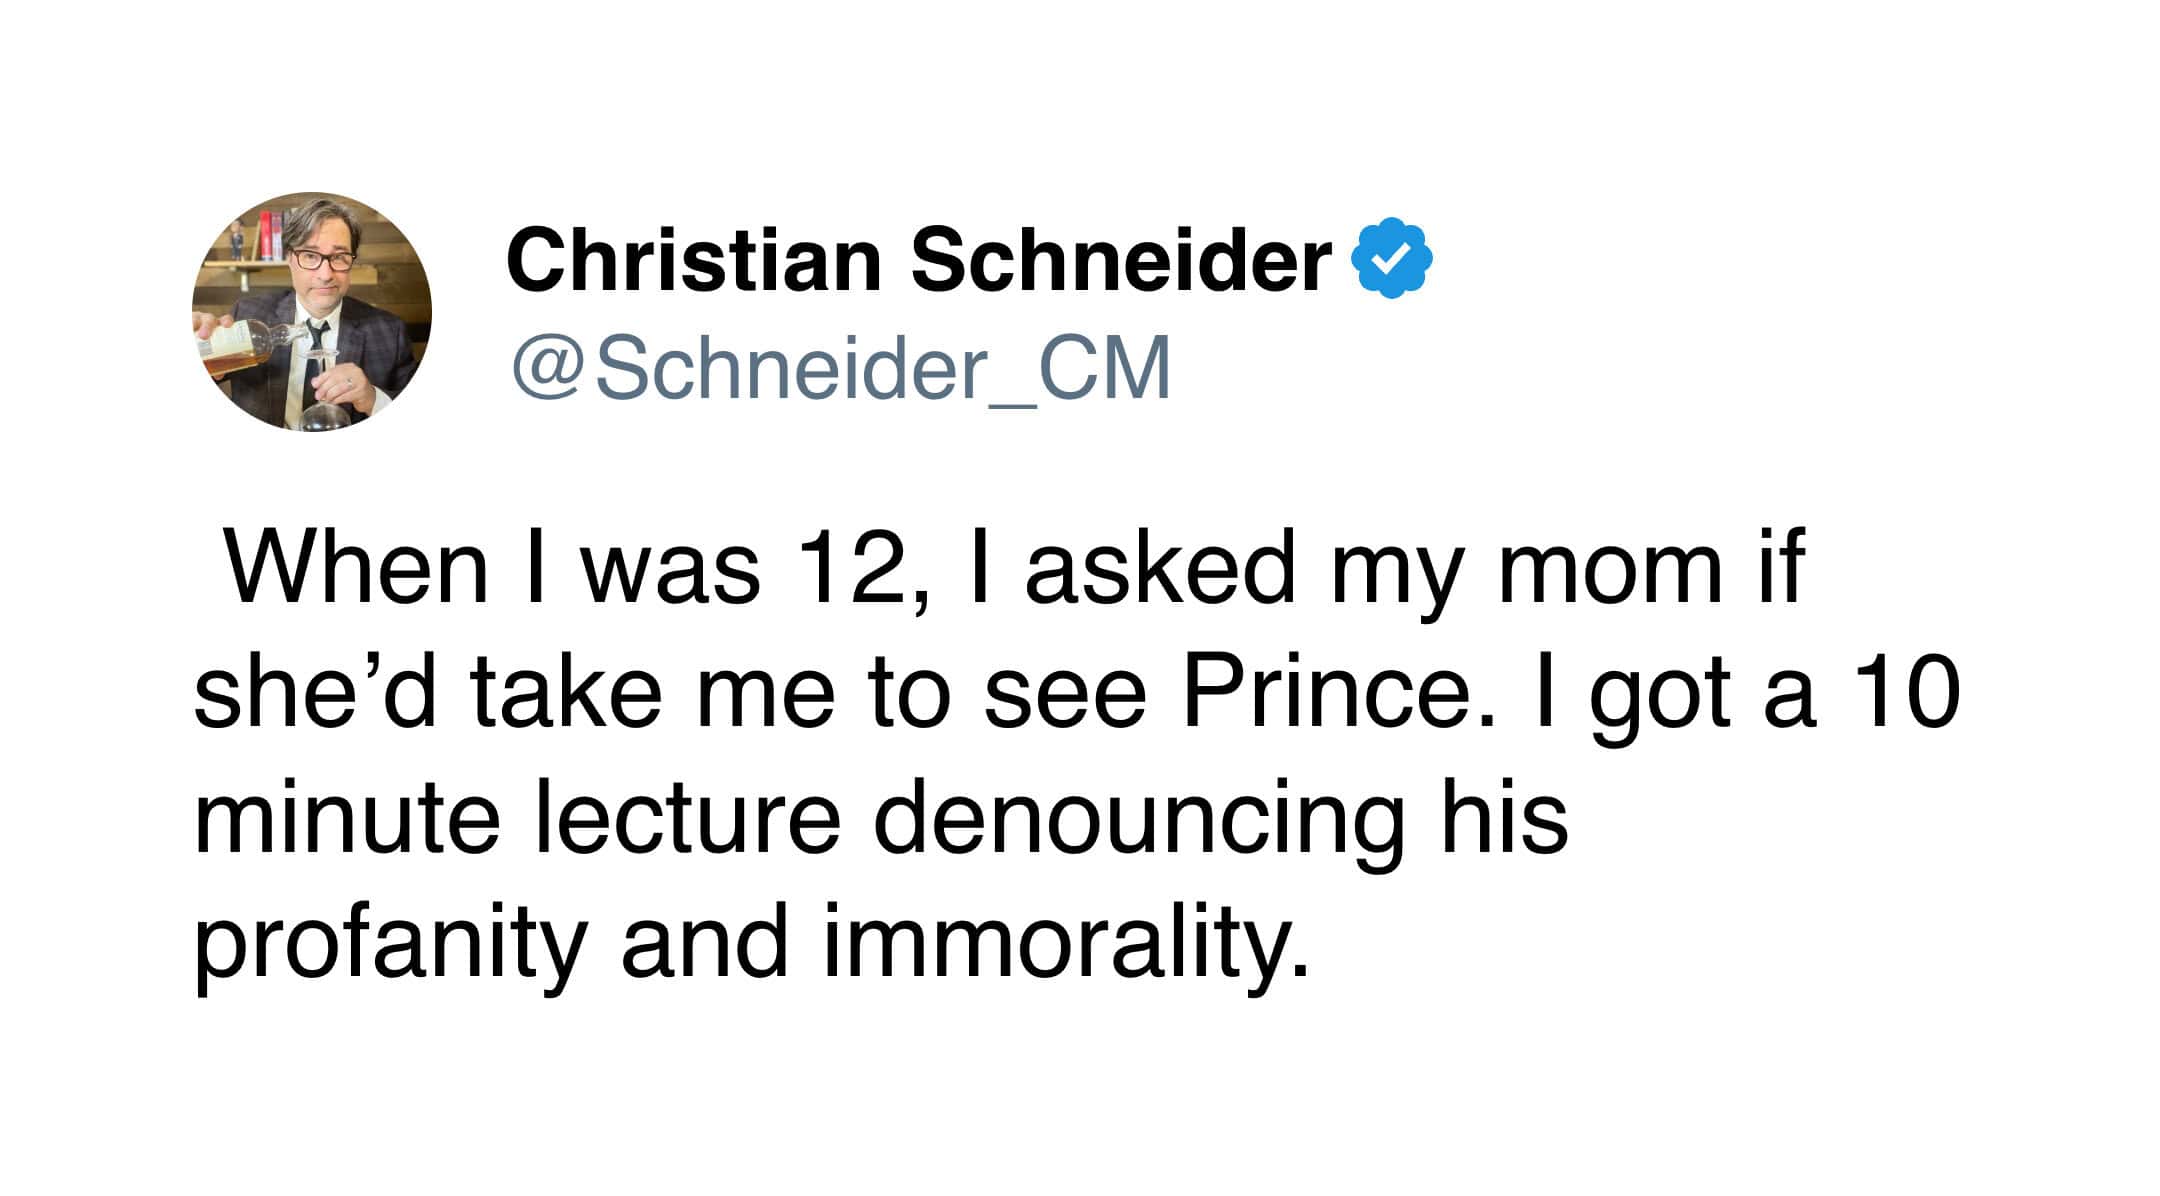Click the display name Christian Schneider
Viewport: 2160px width, 1196px height.
click(918, 260)
